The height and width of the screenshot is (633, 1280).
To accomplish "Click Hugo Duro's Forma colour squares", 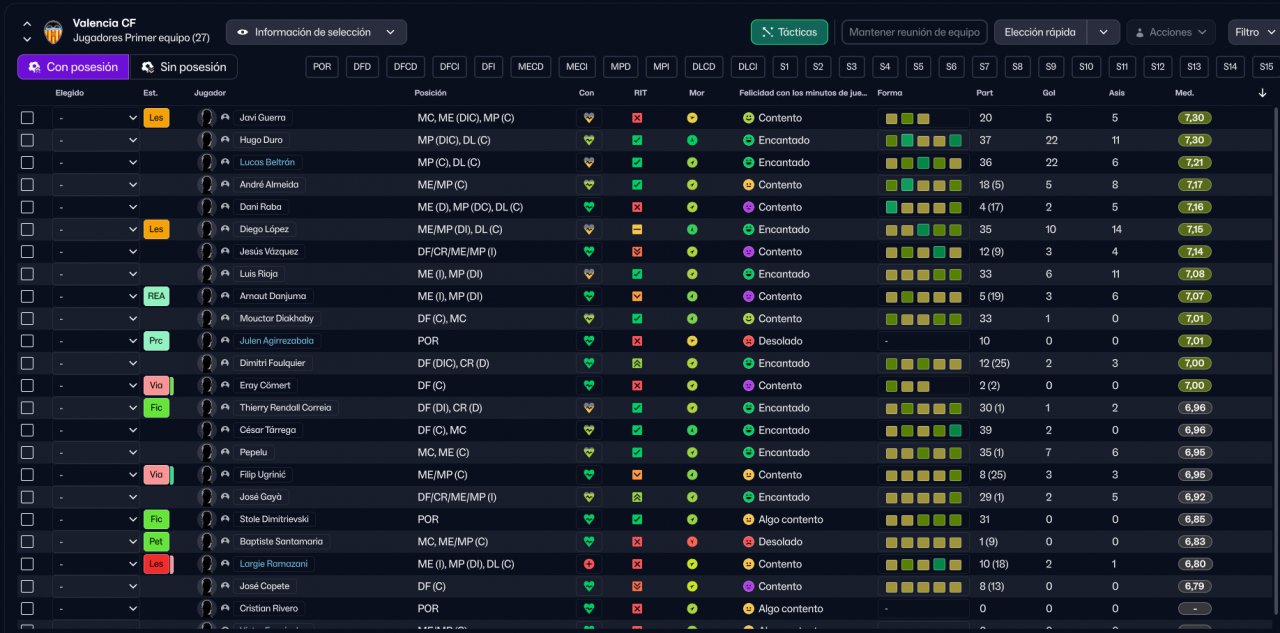I will [923, 140].
